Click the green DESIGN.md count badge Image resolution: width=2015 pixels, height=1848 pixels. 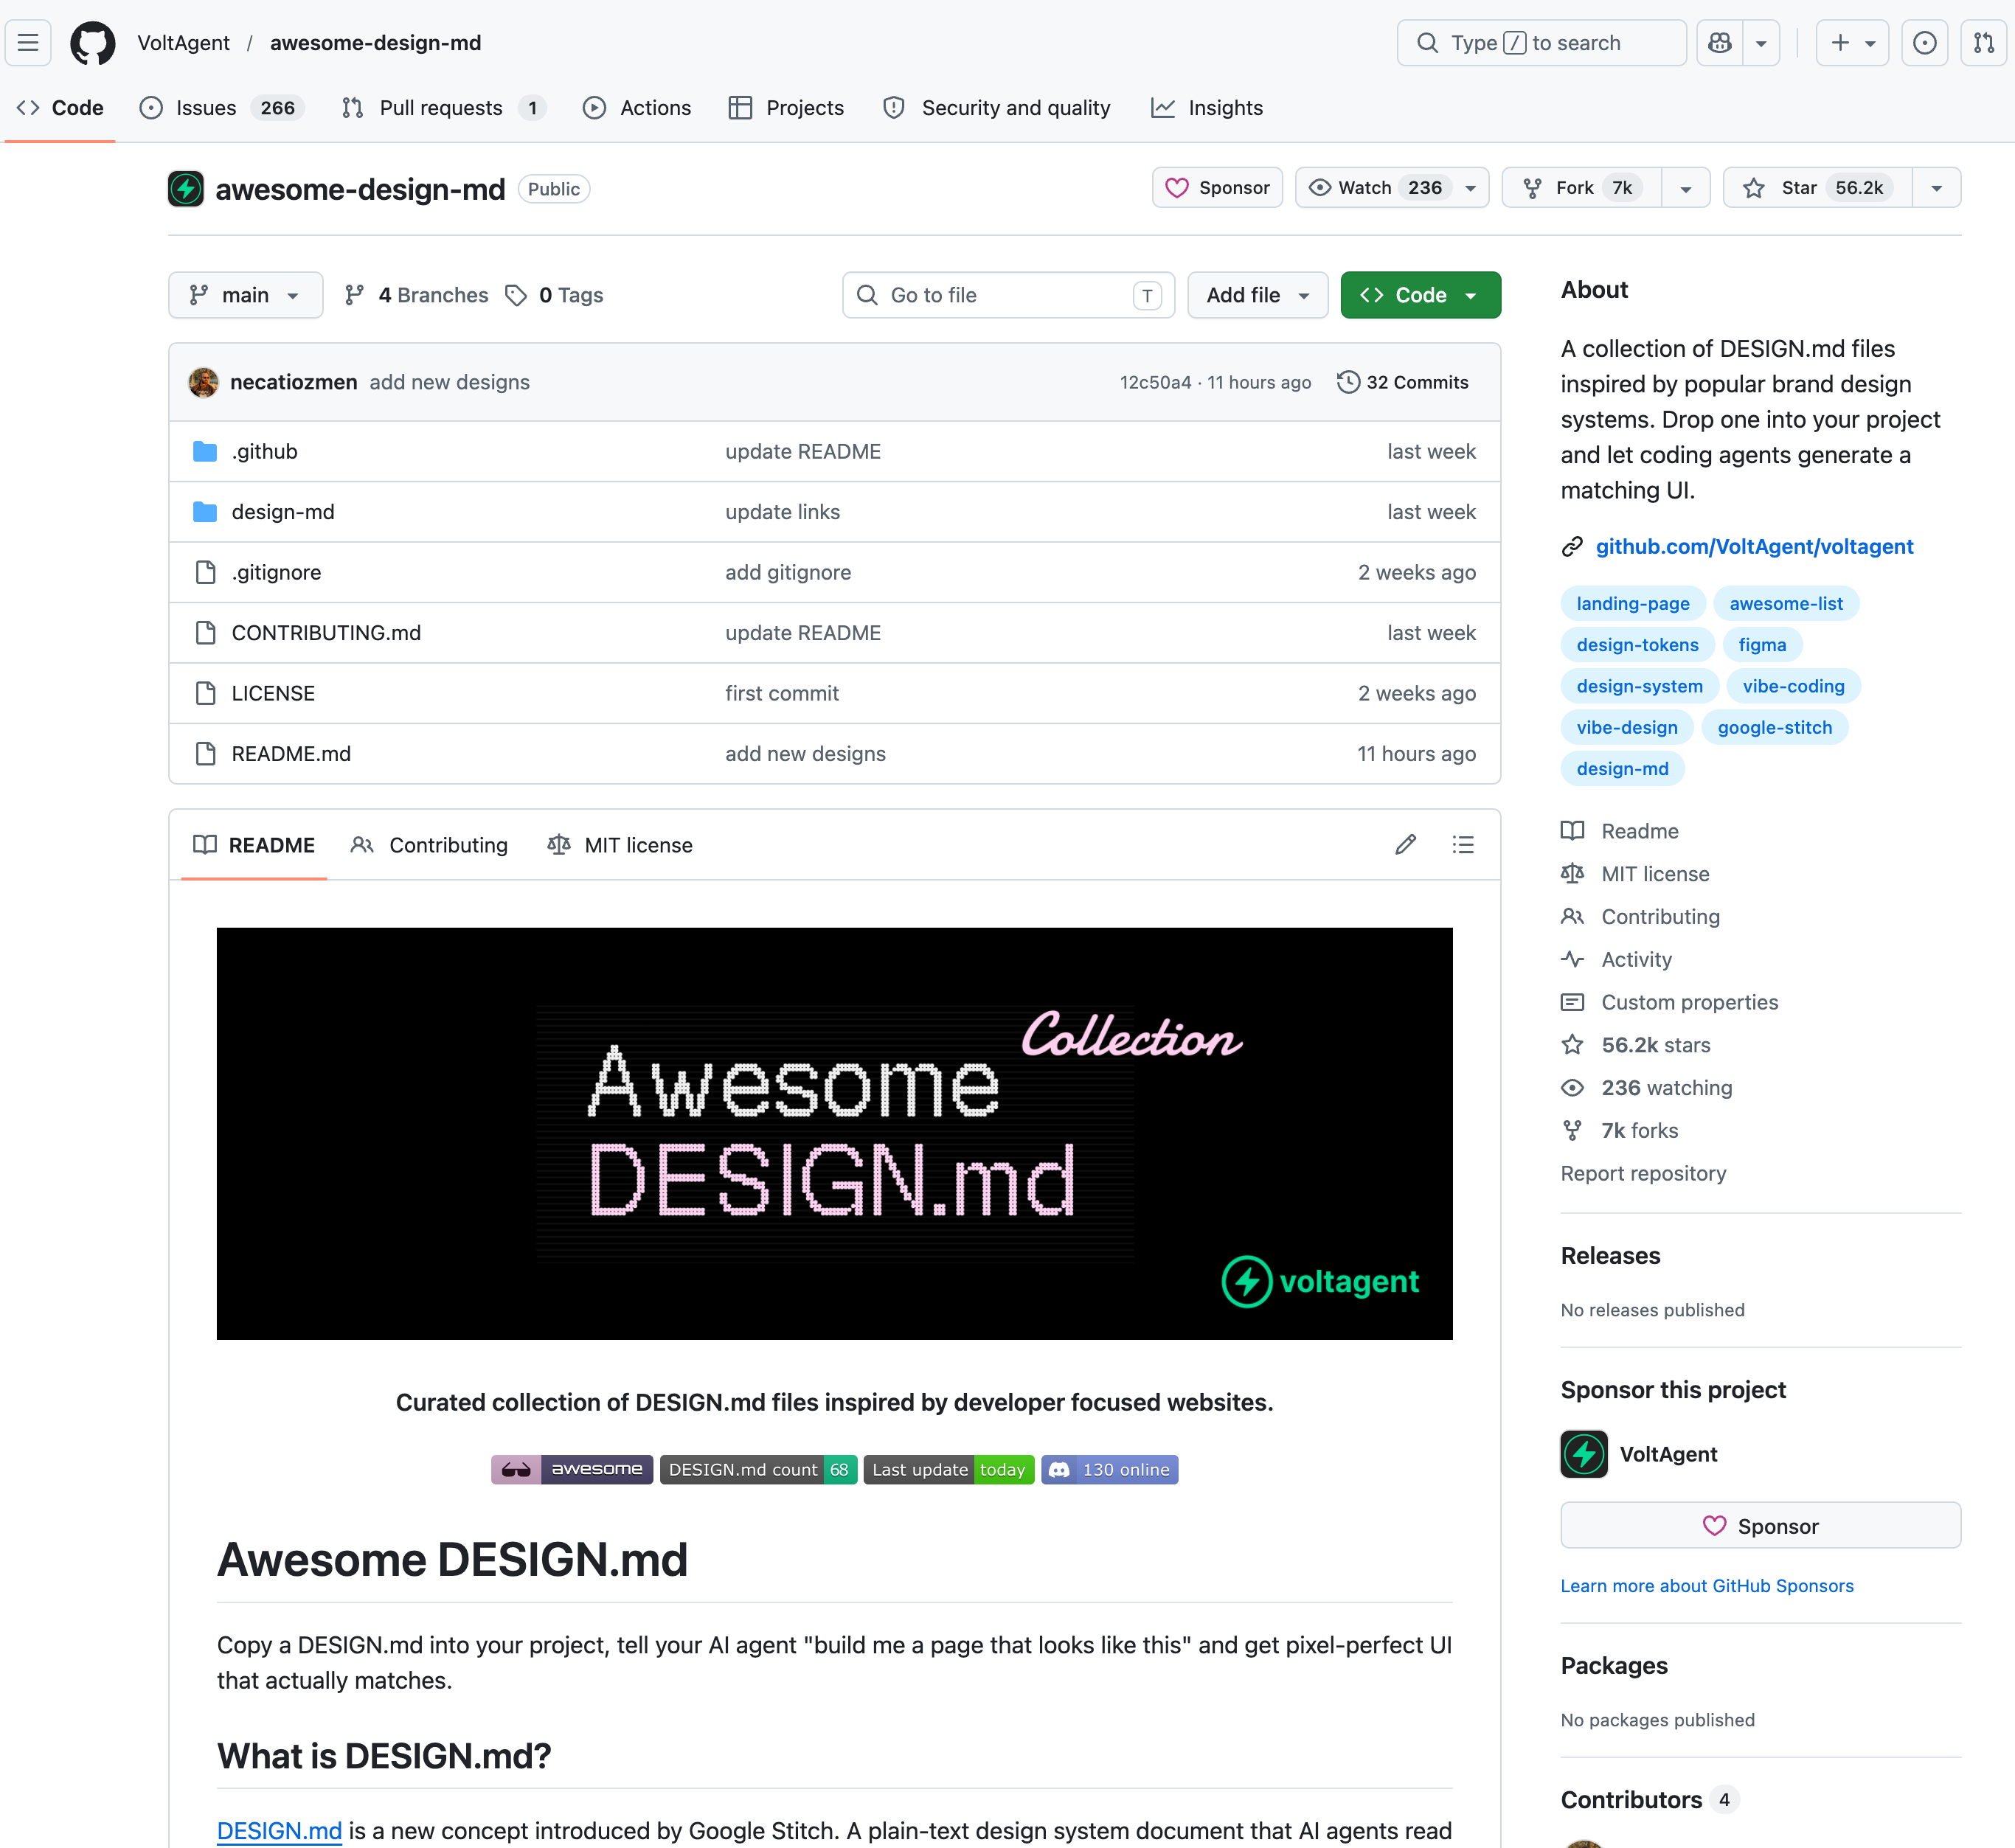758,1469
